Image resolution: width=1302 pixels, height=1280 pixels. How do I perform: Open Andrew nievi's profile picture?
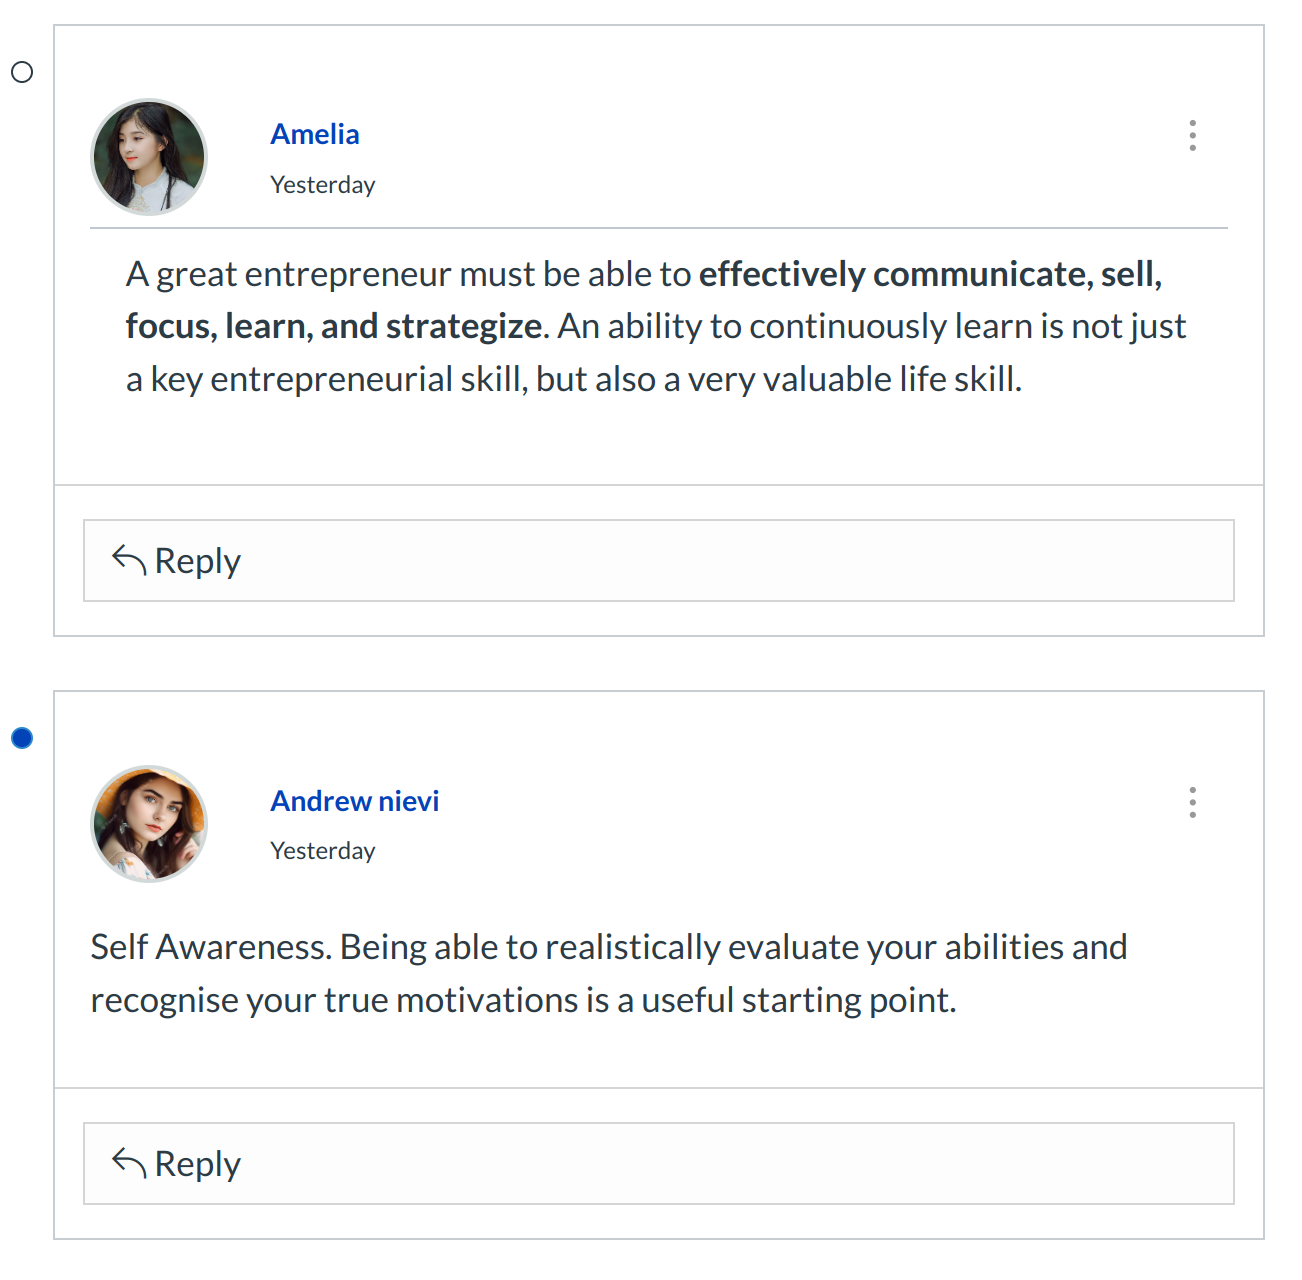click(149, 824)
